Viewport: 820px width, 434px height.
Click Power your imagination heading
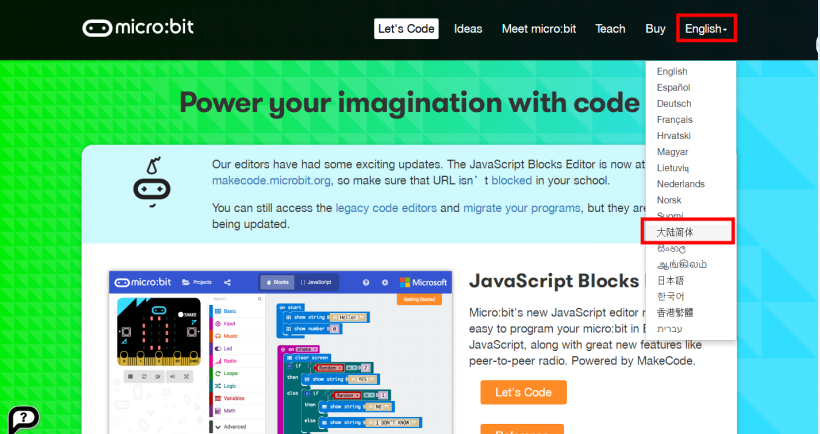click(409, 102)
